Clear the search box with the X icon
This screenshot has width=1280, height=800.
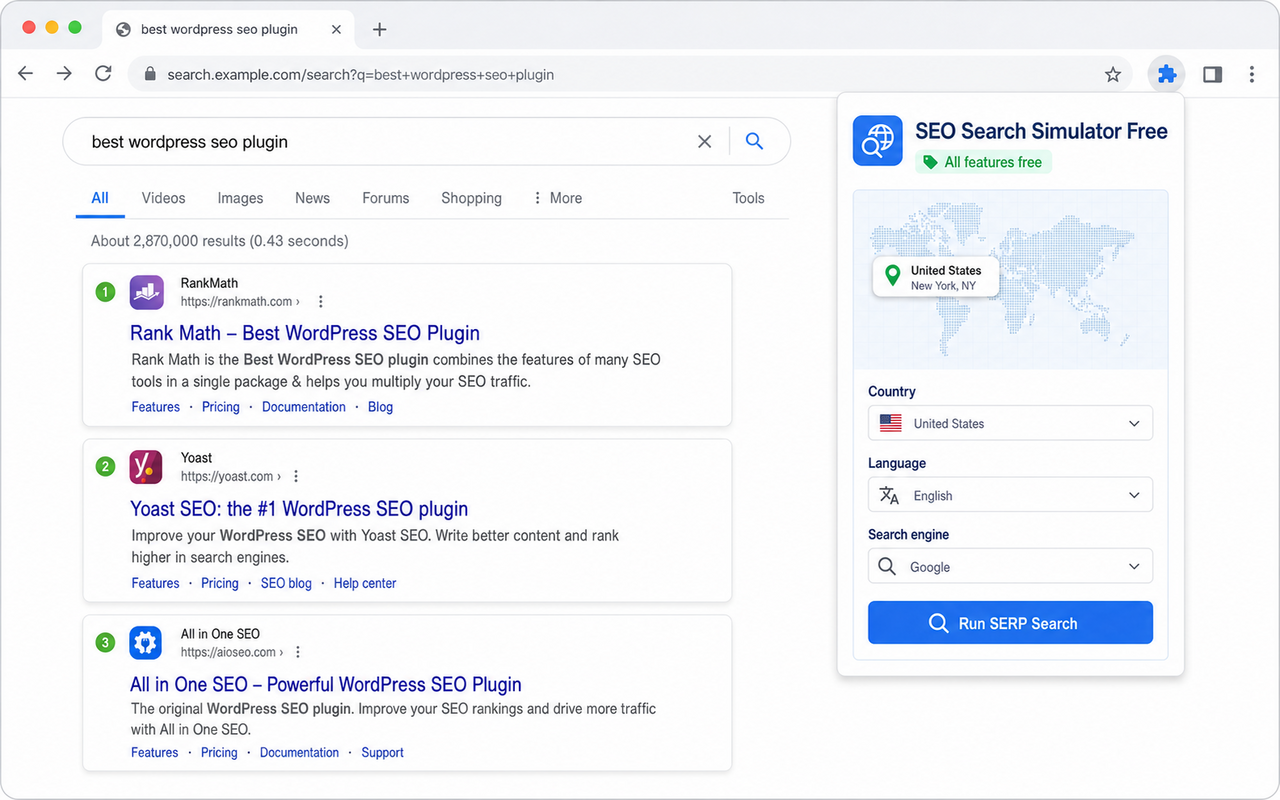[x=705, y=142]
